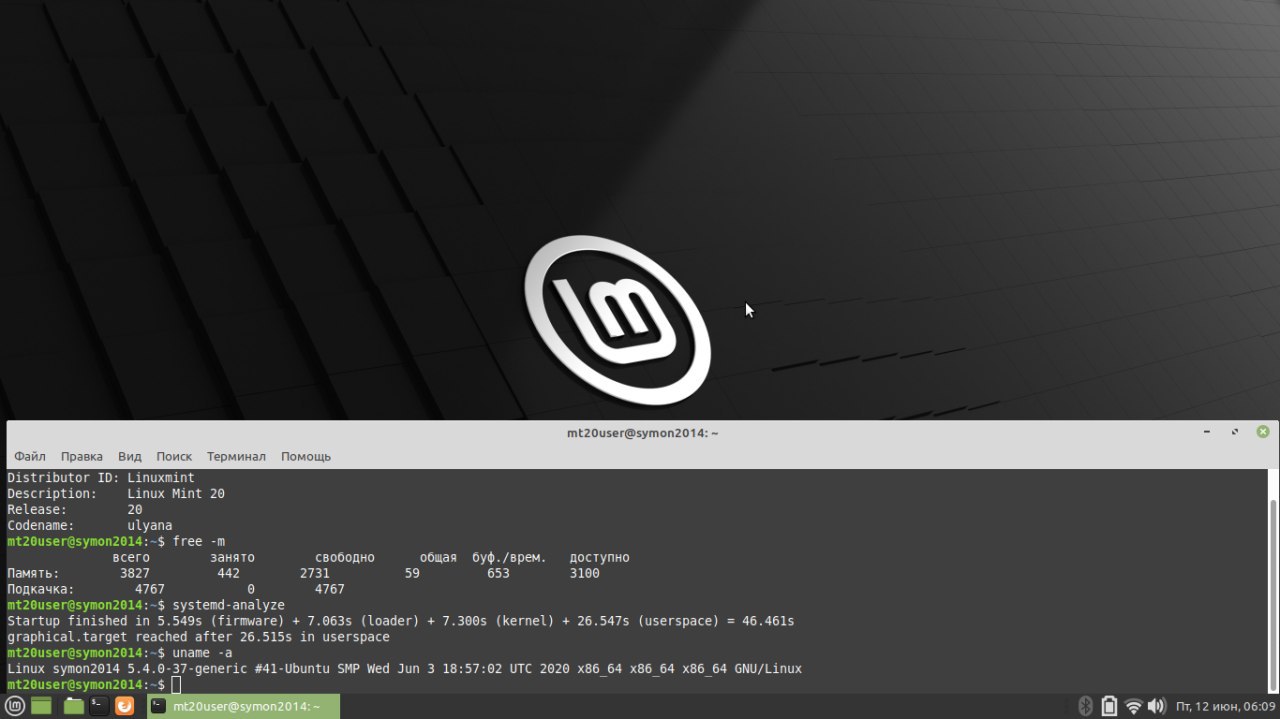The image size is (1280, 719).
Task: Open the Файл menu in the terminal
Action: pos(30,456)
